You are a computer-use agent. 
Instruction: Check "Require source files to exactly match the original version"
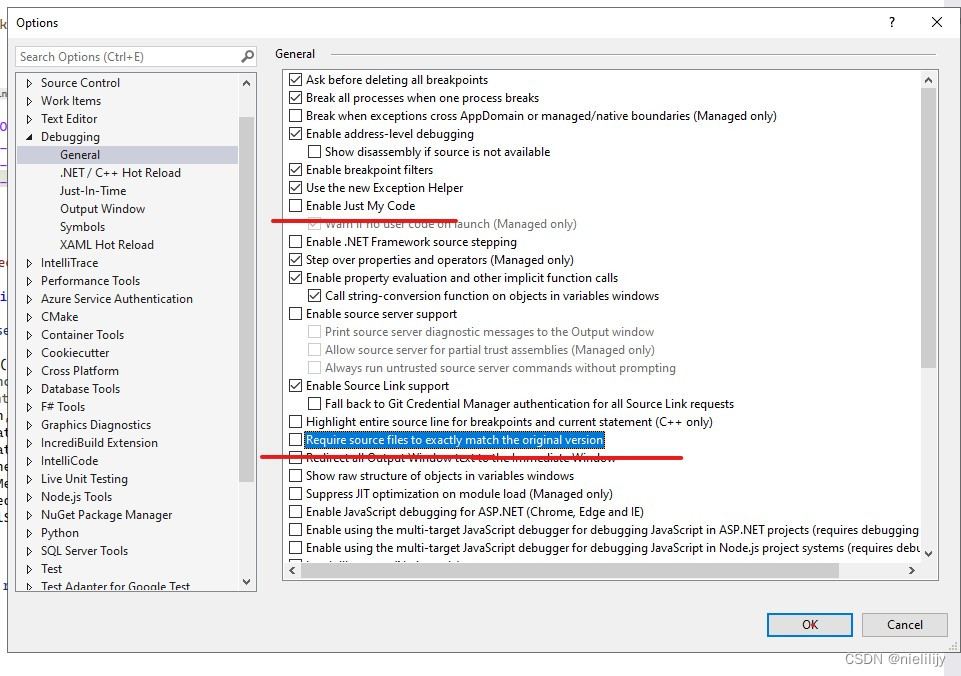pyautogui.click(x=296, y=439)
